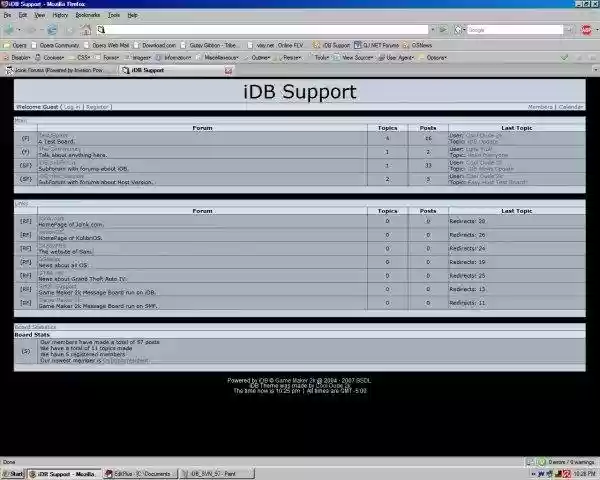The height and width of the screenshot is (480, 600).
Task: Expand the Options web developer menu
Action: [x=433, y=57]
